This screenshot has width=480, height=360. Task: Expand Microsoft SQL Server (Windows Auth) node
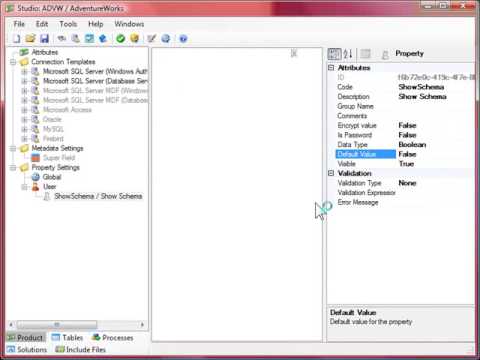click(x=24, y=72)
